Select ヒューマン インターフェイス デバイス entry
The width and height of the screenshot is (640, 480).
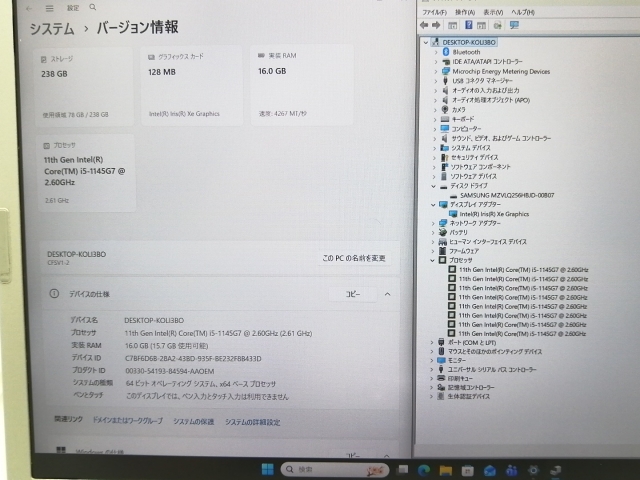point(488,242)
